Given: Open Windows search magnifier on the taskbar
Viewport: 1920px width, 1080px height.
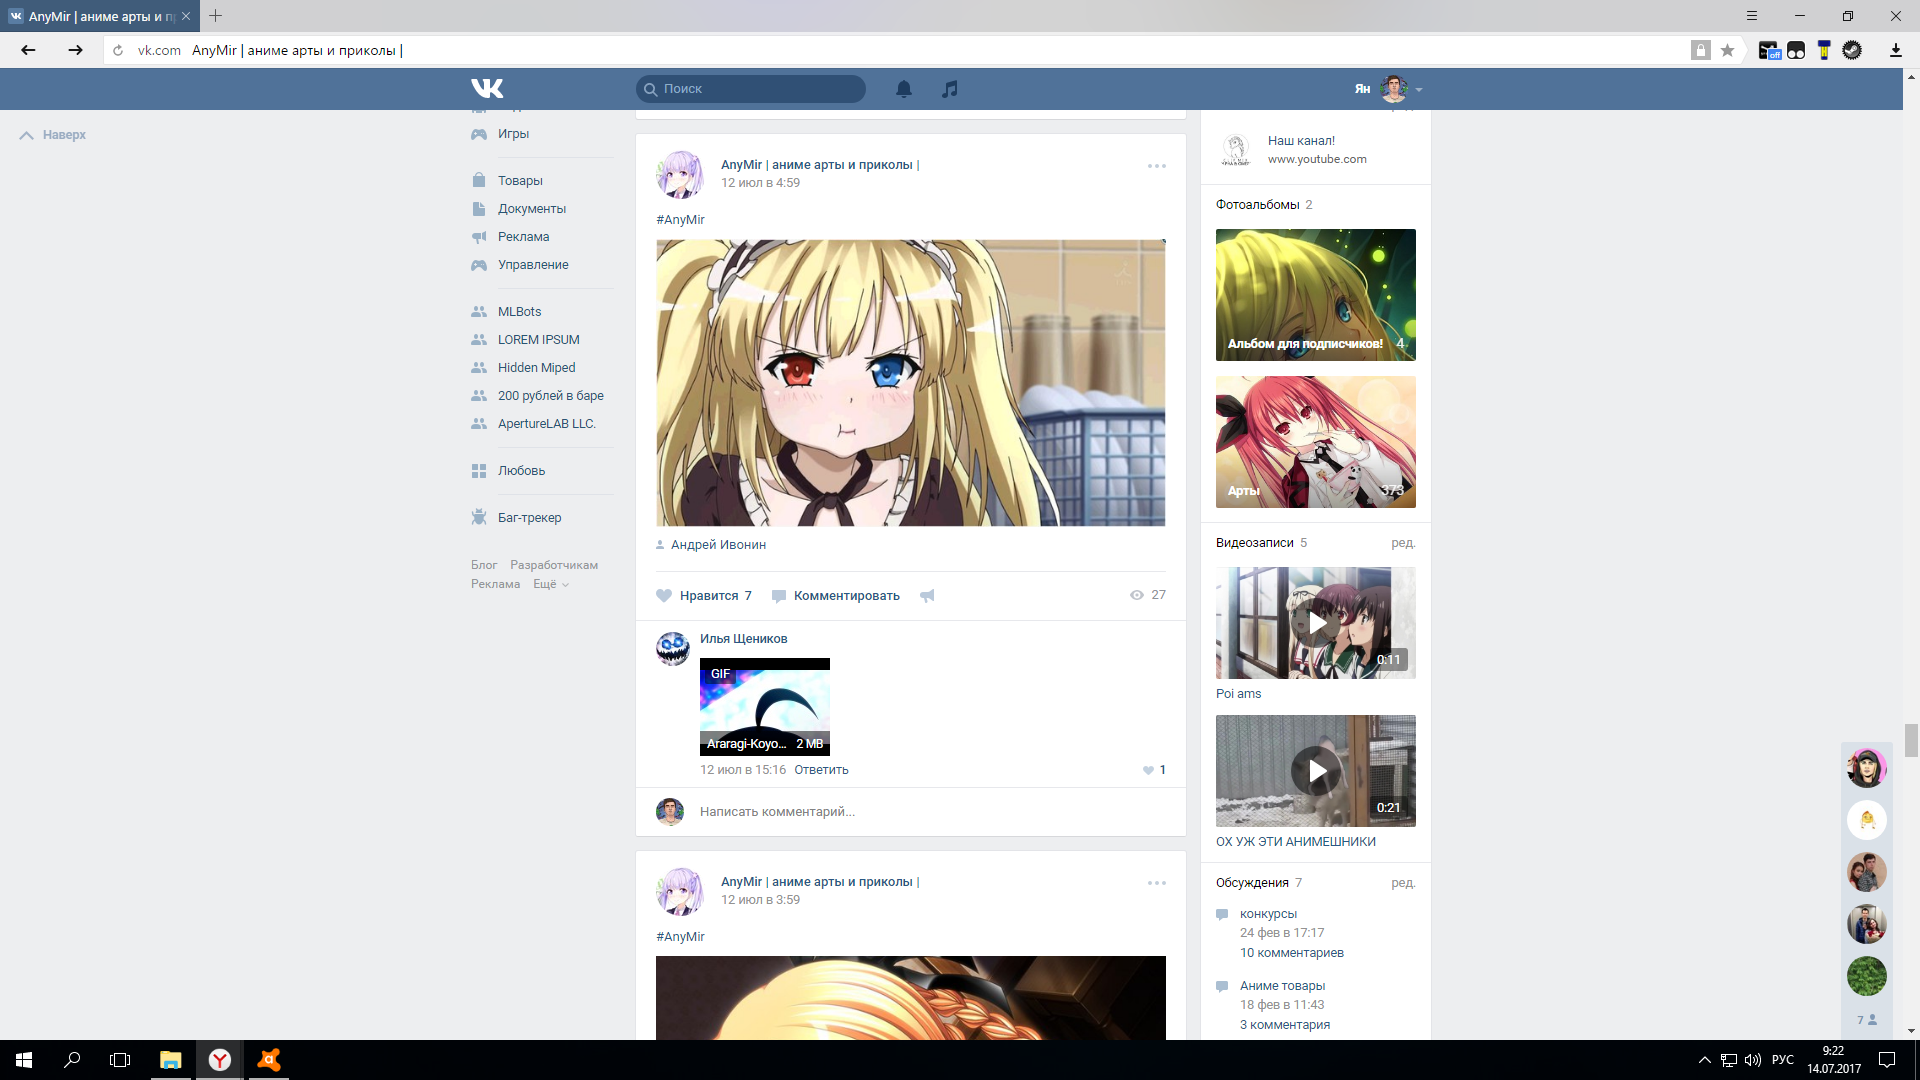Looking at the screenshot, I should point(72,1060).
